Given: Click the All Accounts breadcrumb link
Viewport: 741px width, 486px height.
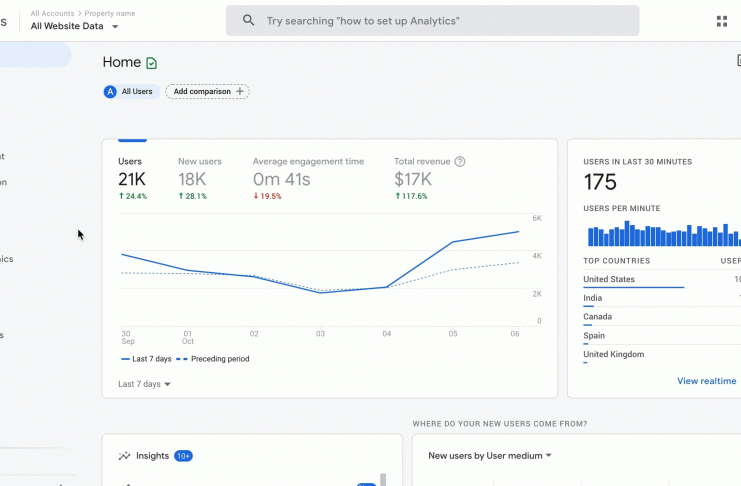Looking at the screenshot, I should (52, 13).
